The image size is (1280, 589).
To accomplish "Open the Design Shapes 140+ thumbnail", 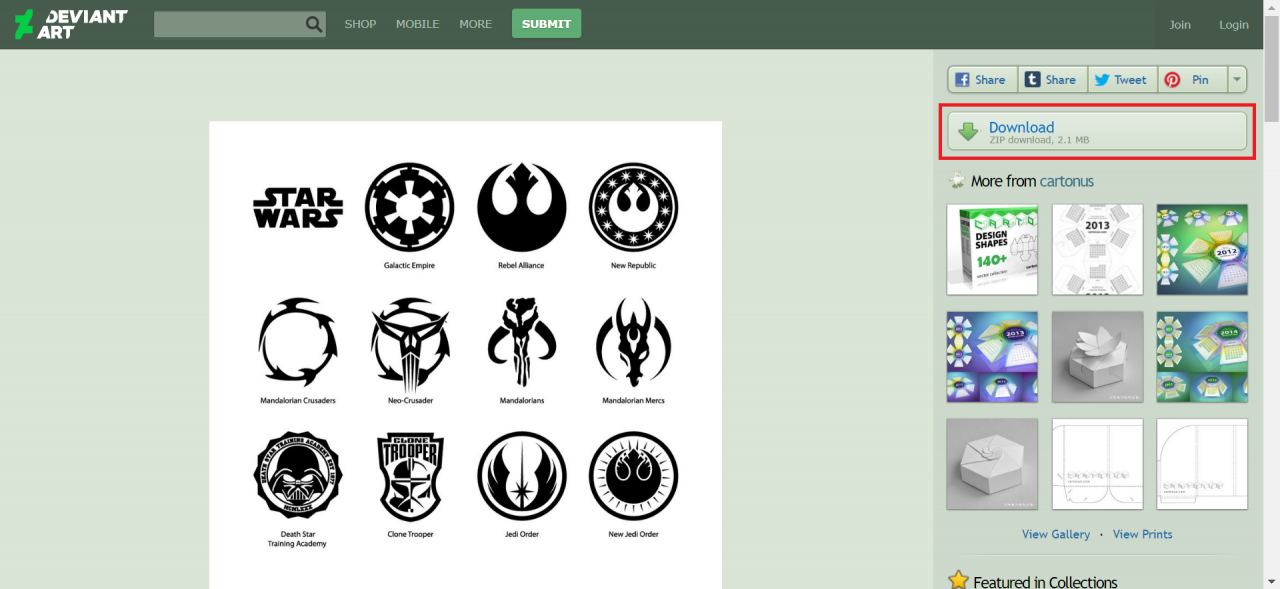I will click(x=992, y=250).
